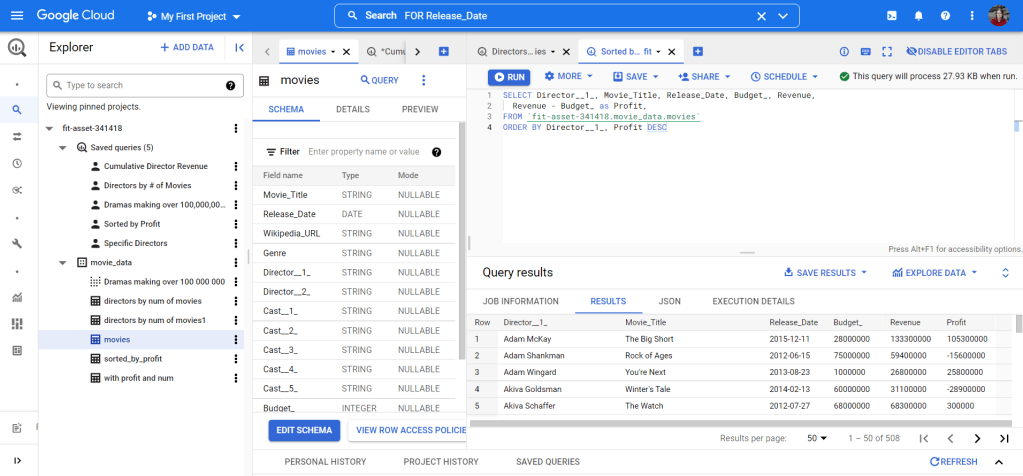Switch to the Execution Details tab
Screen dimensions: 1023x476
click(x=753, y=301)
